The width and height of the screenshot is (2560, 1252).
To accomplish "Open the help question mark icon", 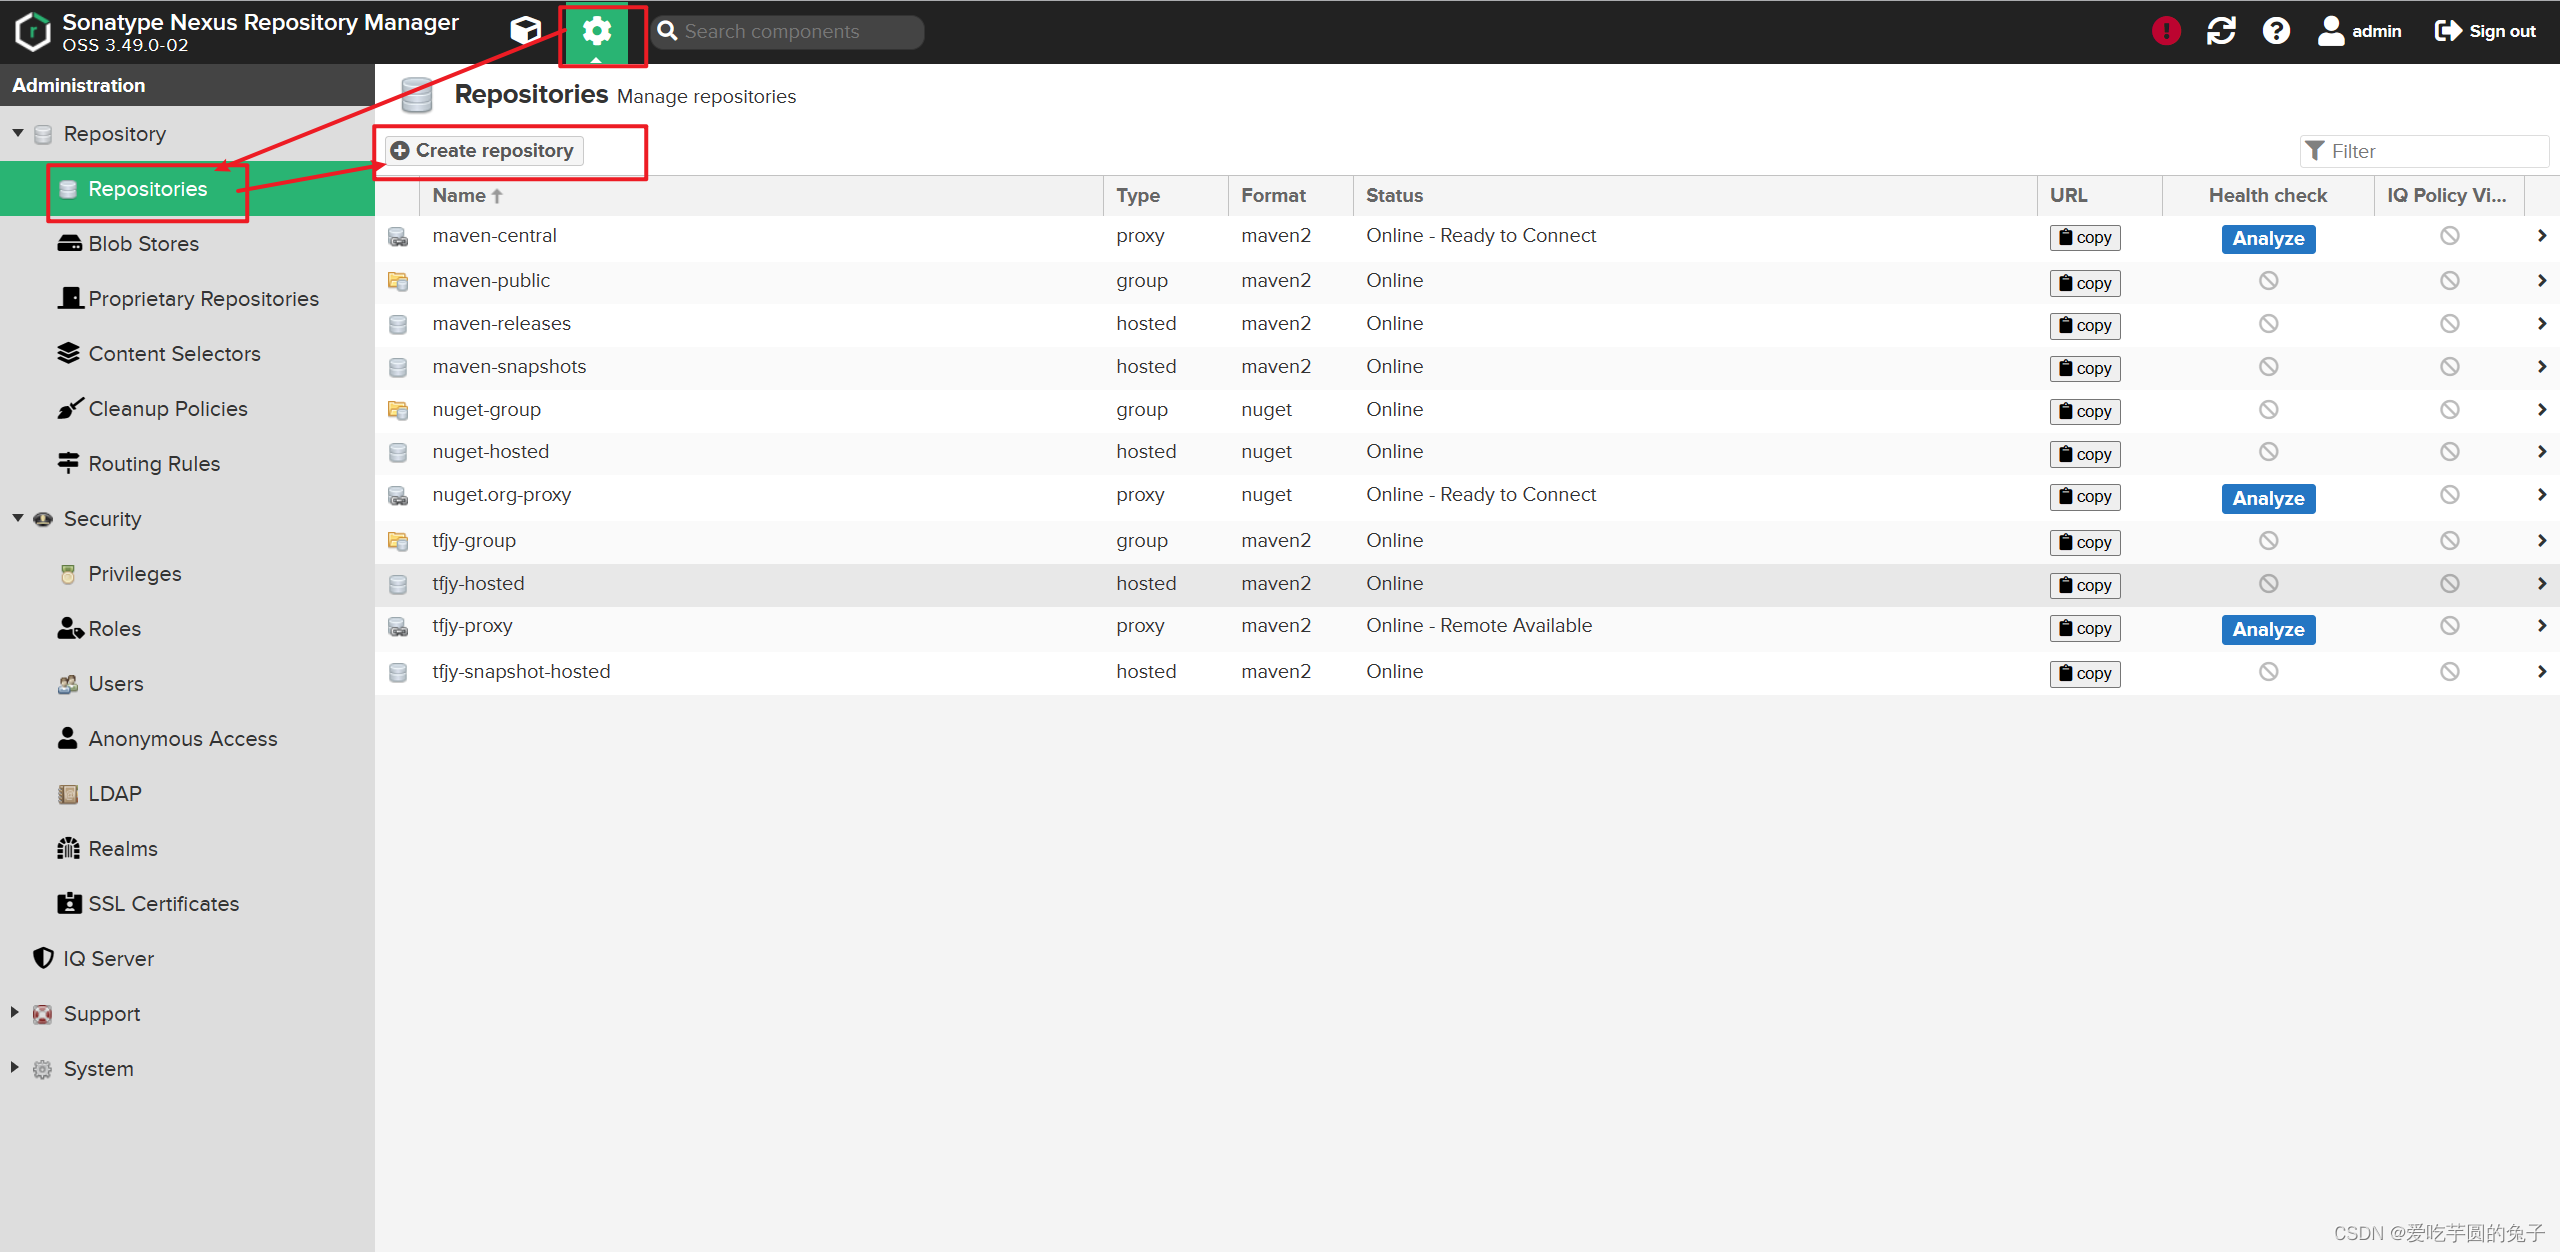I will pos(2276,31).
